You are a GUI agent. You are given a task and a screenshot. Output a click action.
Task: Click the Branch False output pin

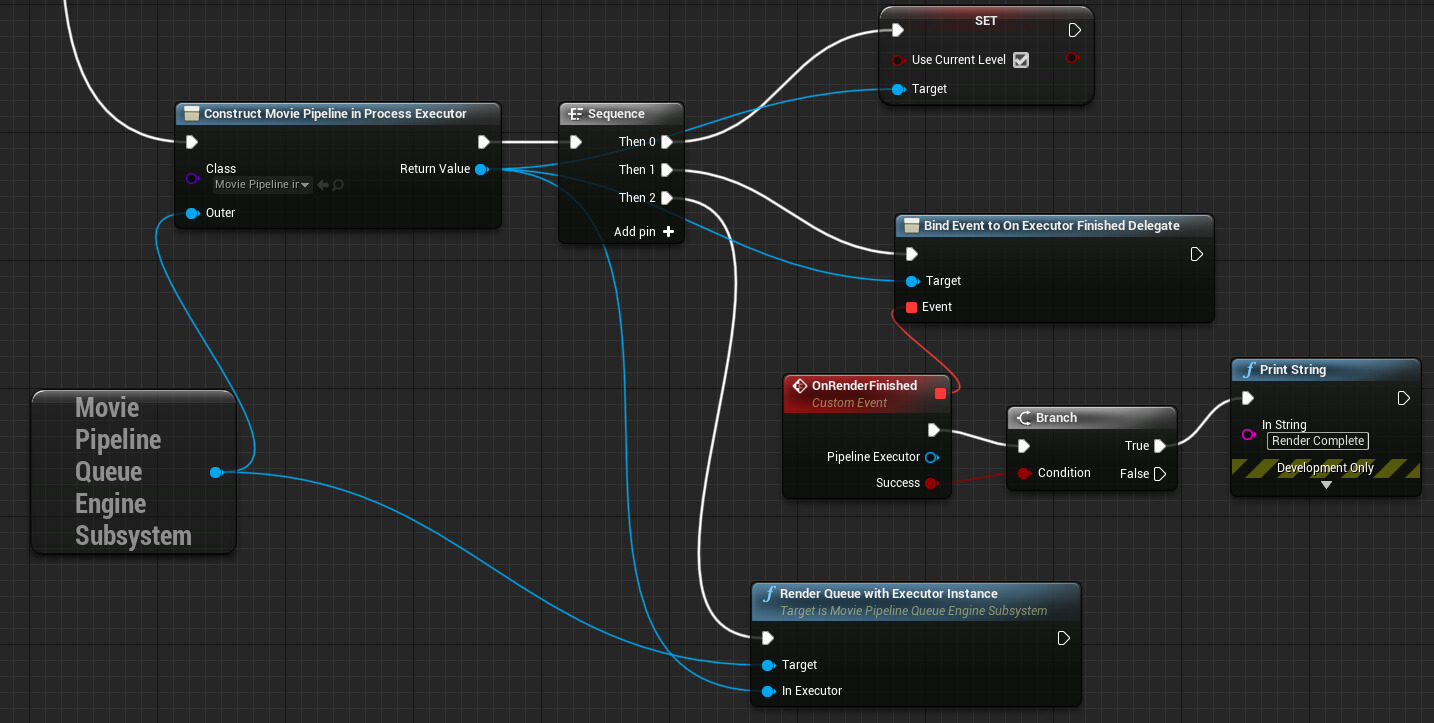click(1160, 474)
